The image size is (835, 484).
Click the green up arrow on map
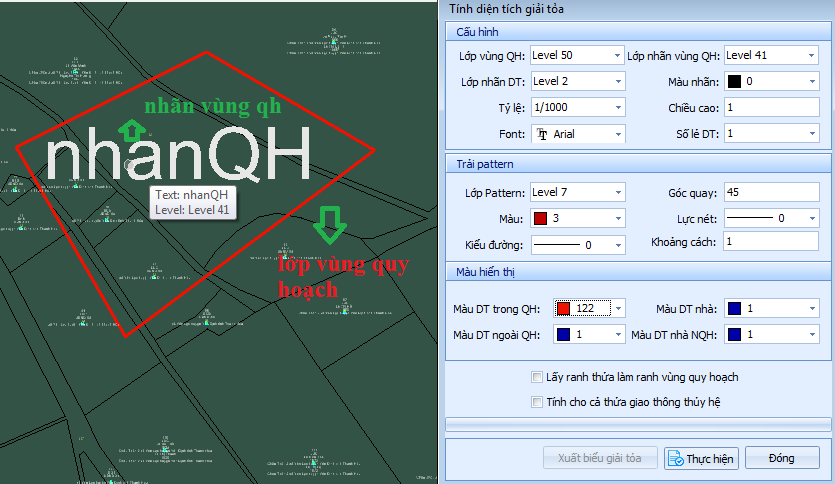coord(132,127)
